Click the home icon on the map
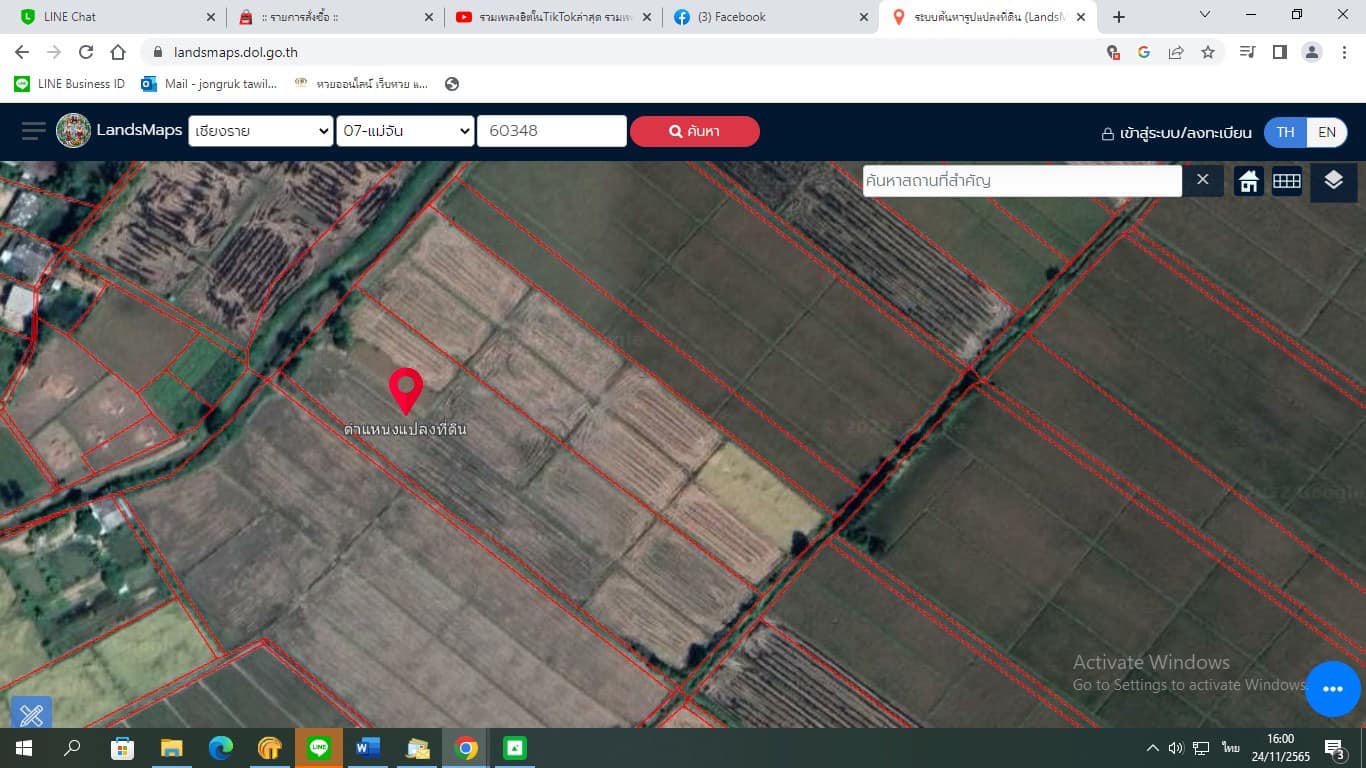Viewport: 1366px width, 768px height. click(x=1248, y=181)
